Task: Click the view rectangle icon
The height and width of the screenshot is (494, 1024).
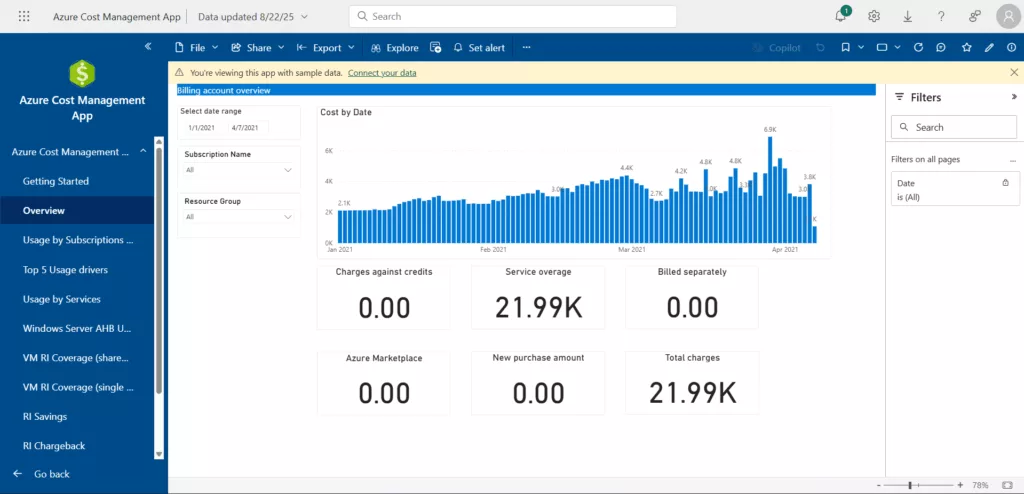Action: [x=882, y=47]
